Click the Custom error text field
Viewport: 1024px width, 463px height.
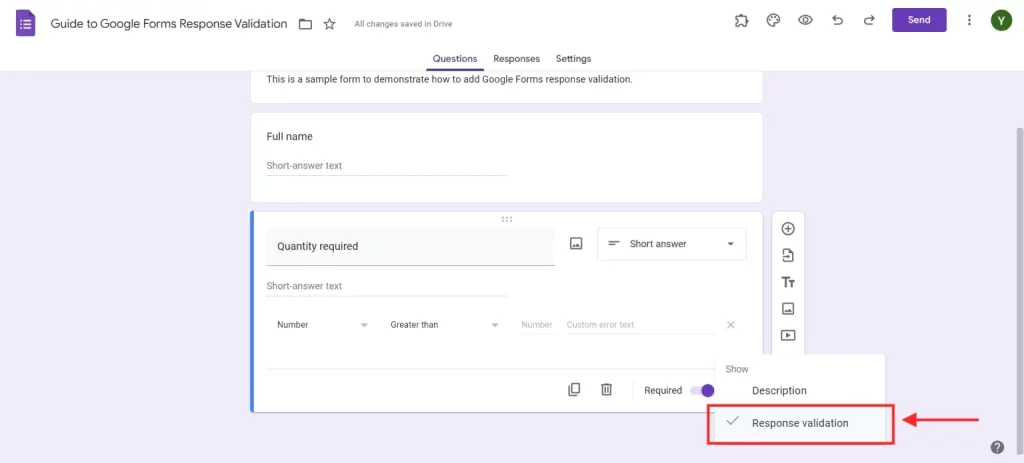640,325
